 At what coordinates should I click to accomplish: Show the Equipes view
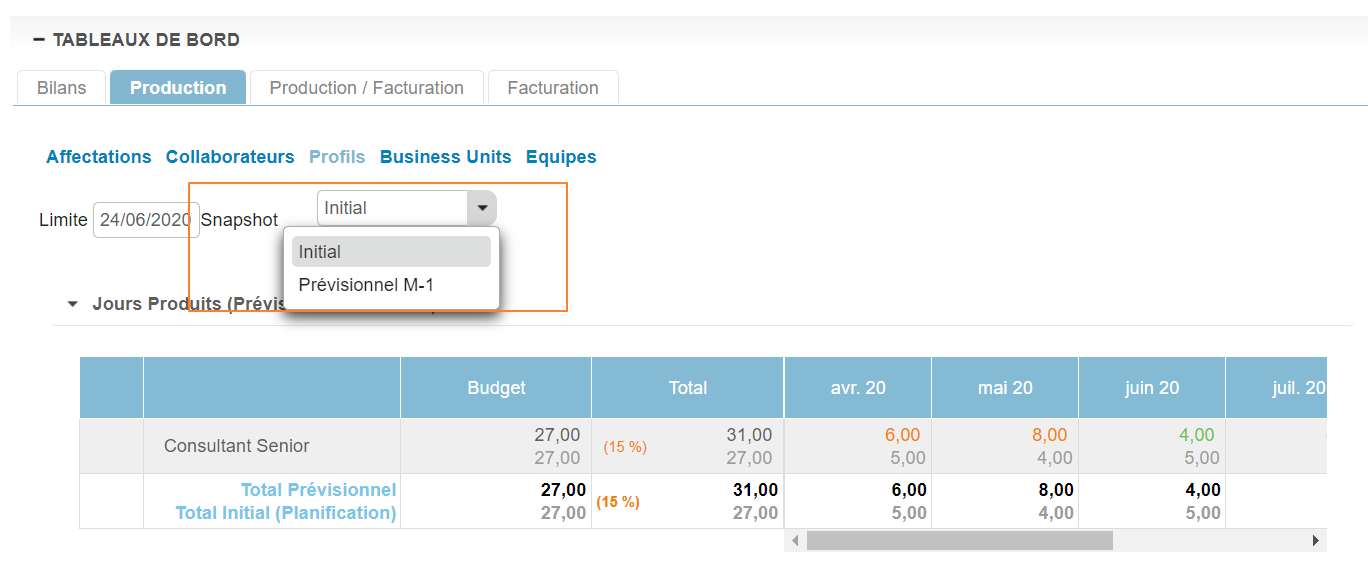pos(561,157)
